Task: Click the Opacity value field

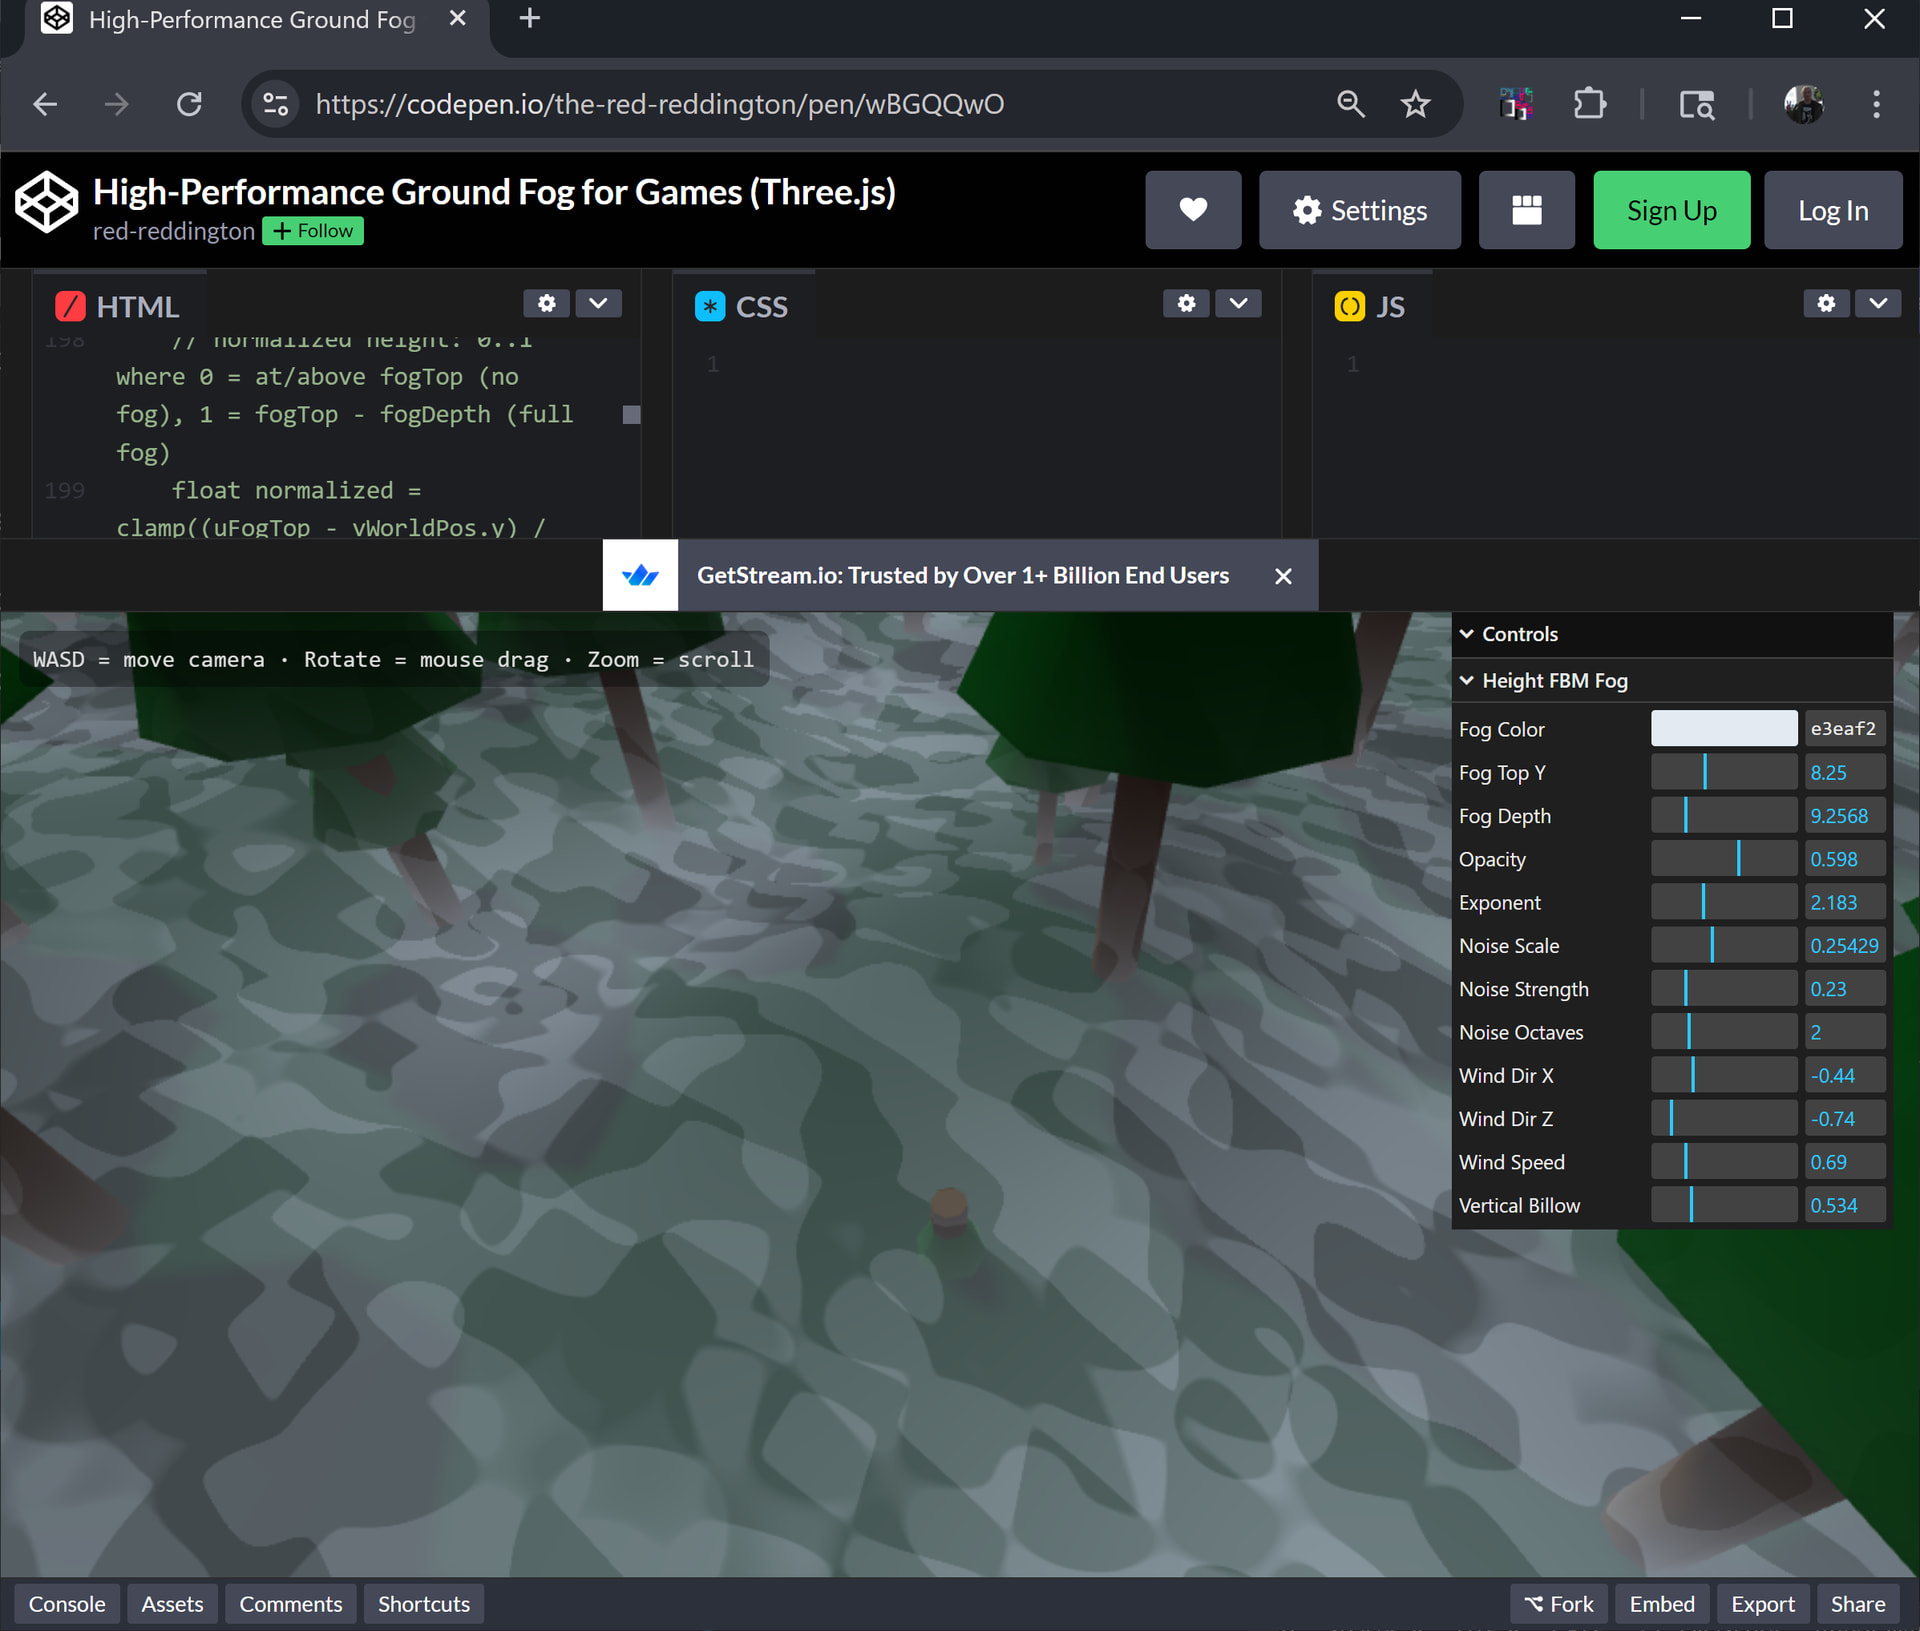Action: [1844, 859]
